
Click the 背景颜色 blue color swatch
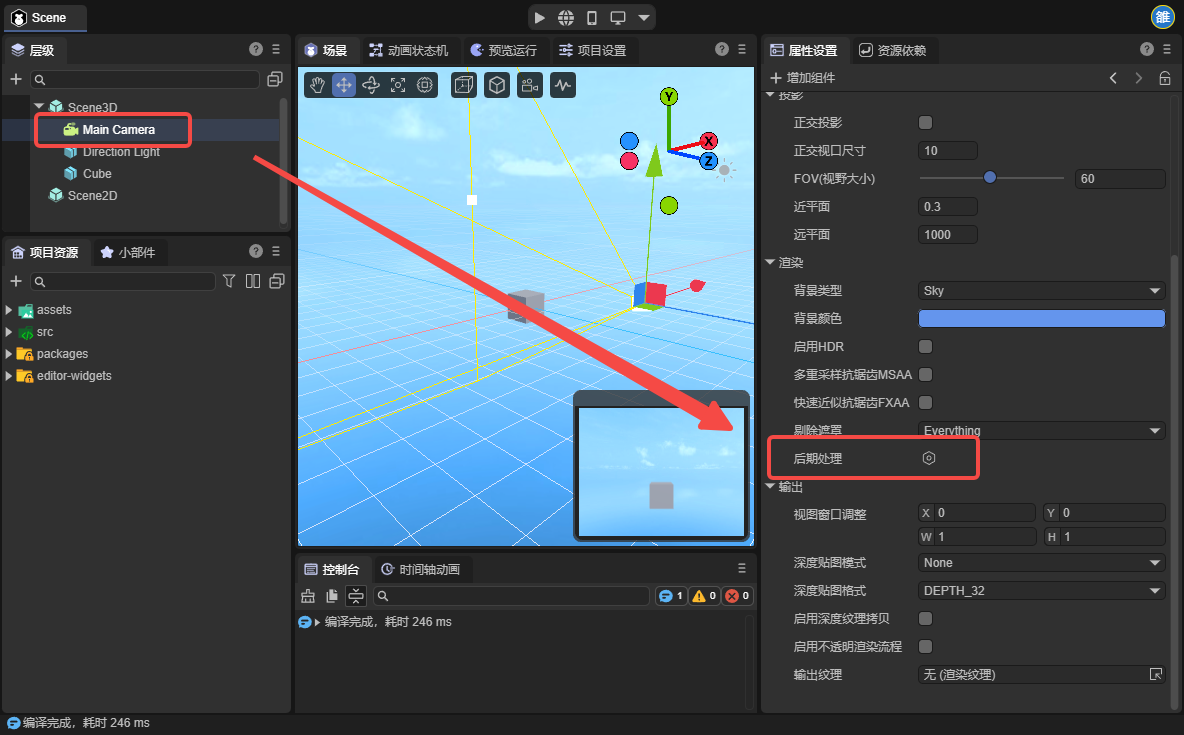click(1041, 319)
